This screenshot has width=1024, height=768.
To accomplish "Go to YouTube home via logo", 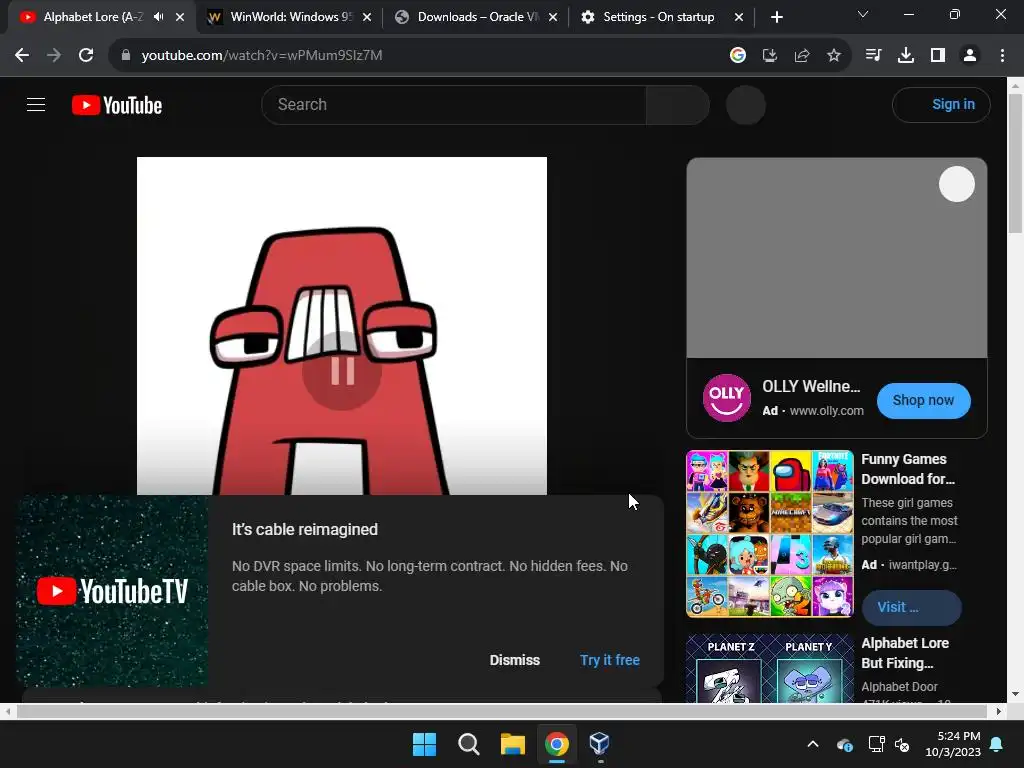I will pos(117,105).
